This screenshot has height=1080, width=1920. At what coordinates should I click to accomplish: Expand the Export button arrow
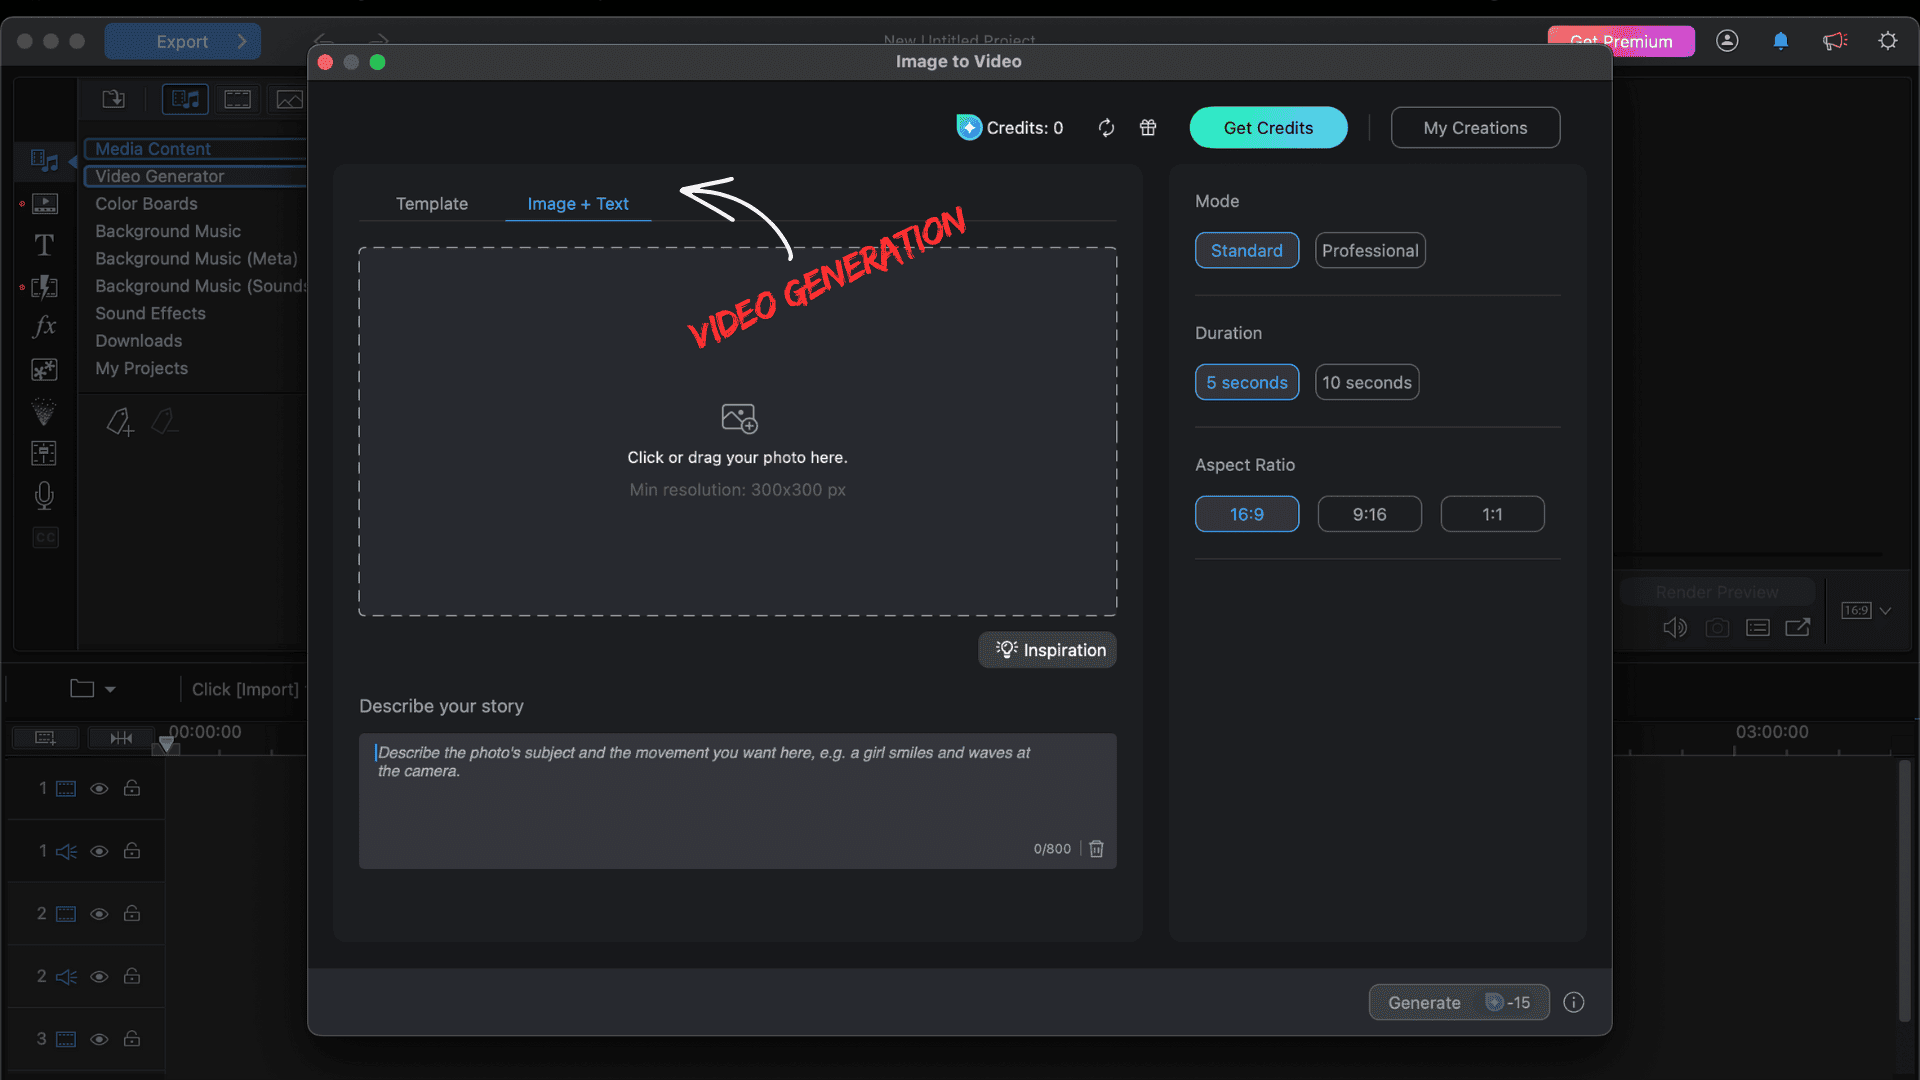click(x=242, y=42)
